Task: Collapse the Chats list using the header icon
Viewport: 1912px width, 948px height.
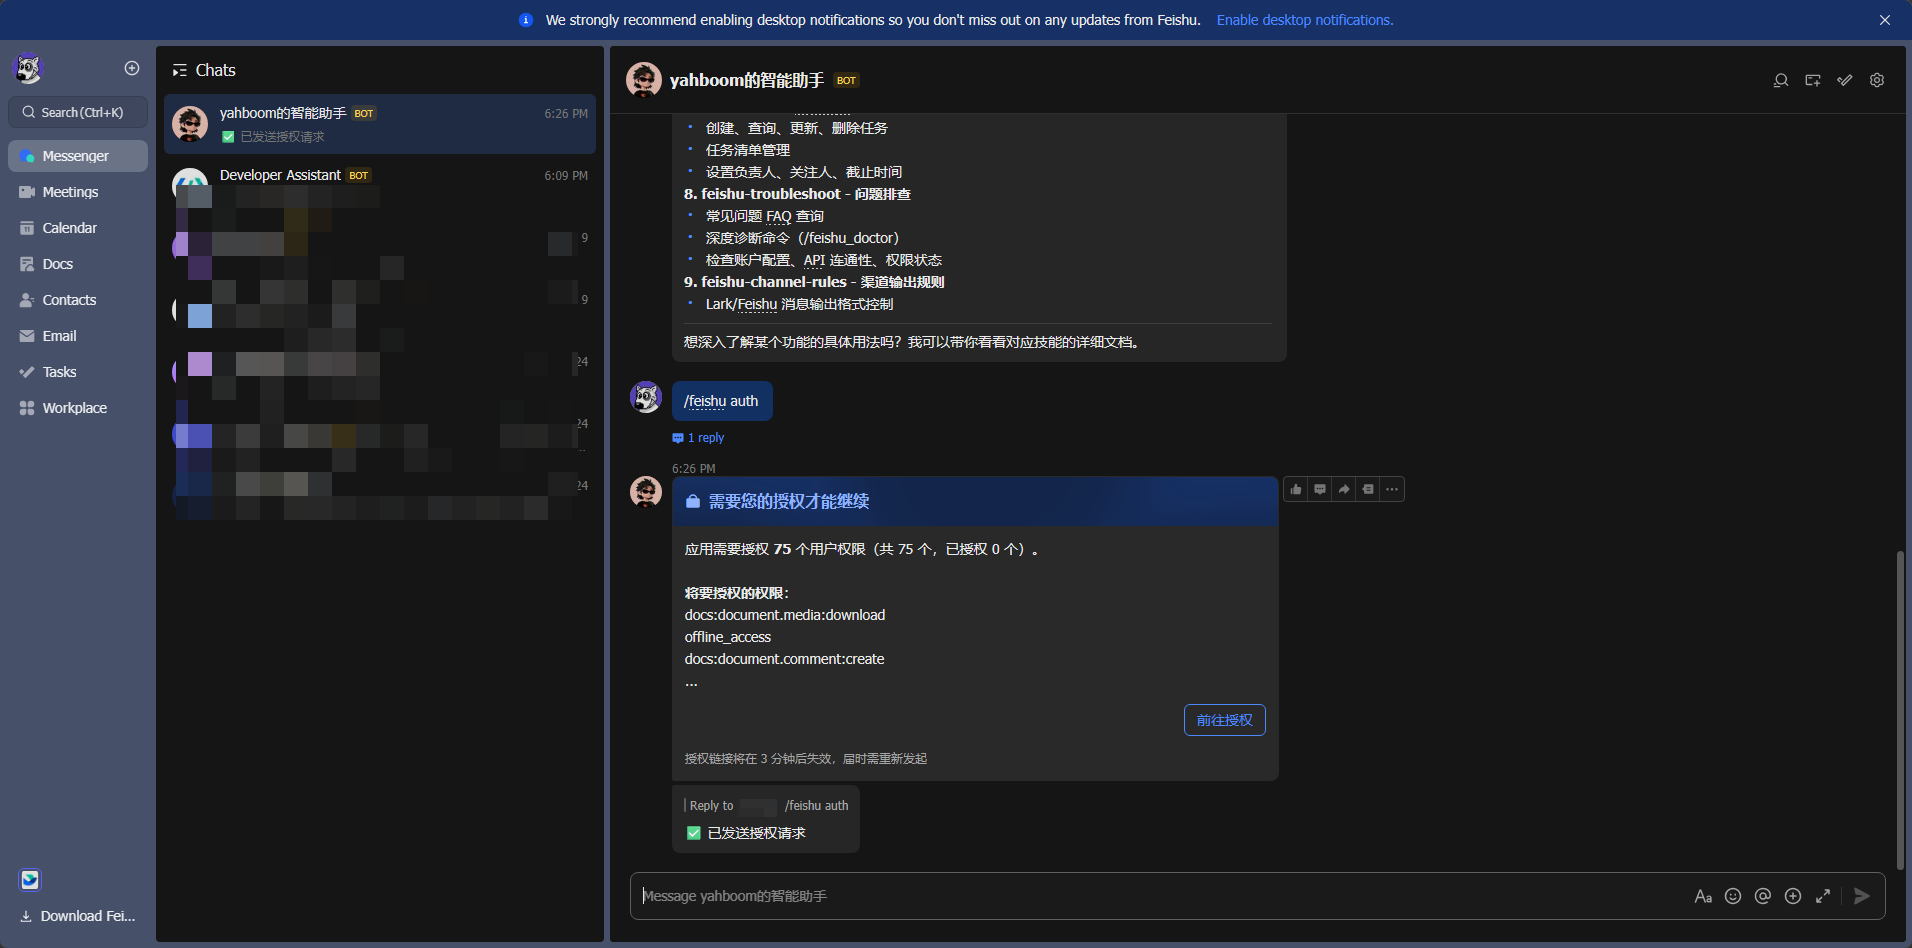Action: [x=180, y=70]
